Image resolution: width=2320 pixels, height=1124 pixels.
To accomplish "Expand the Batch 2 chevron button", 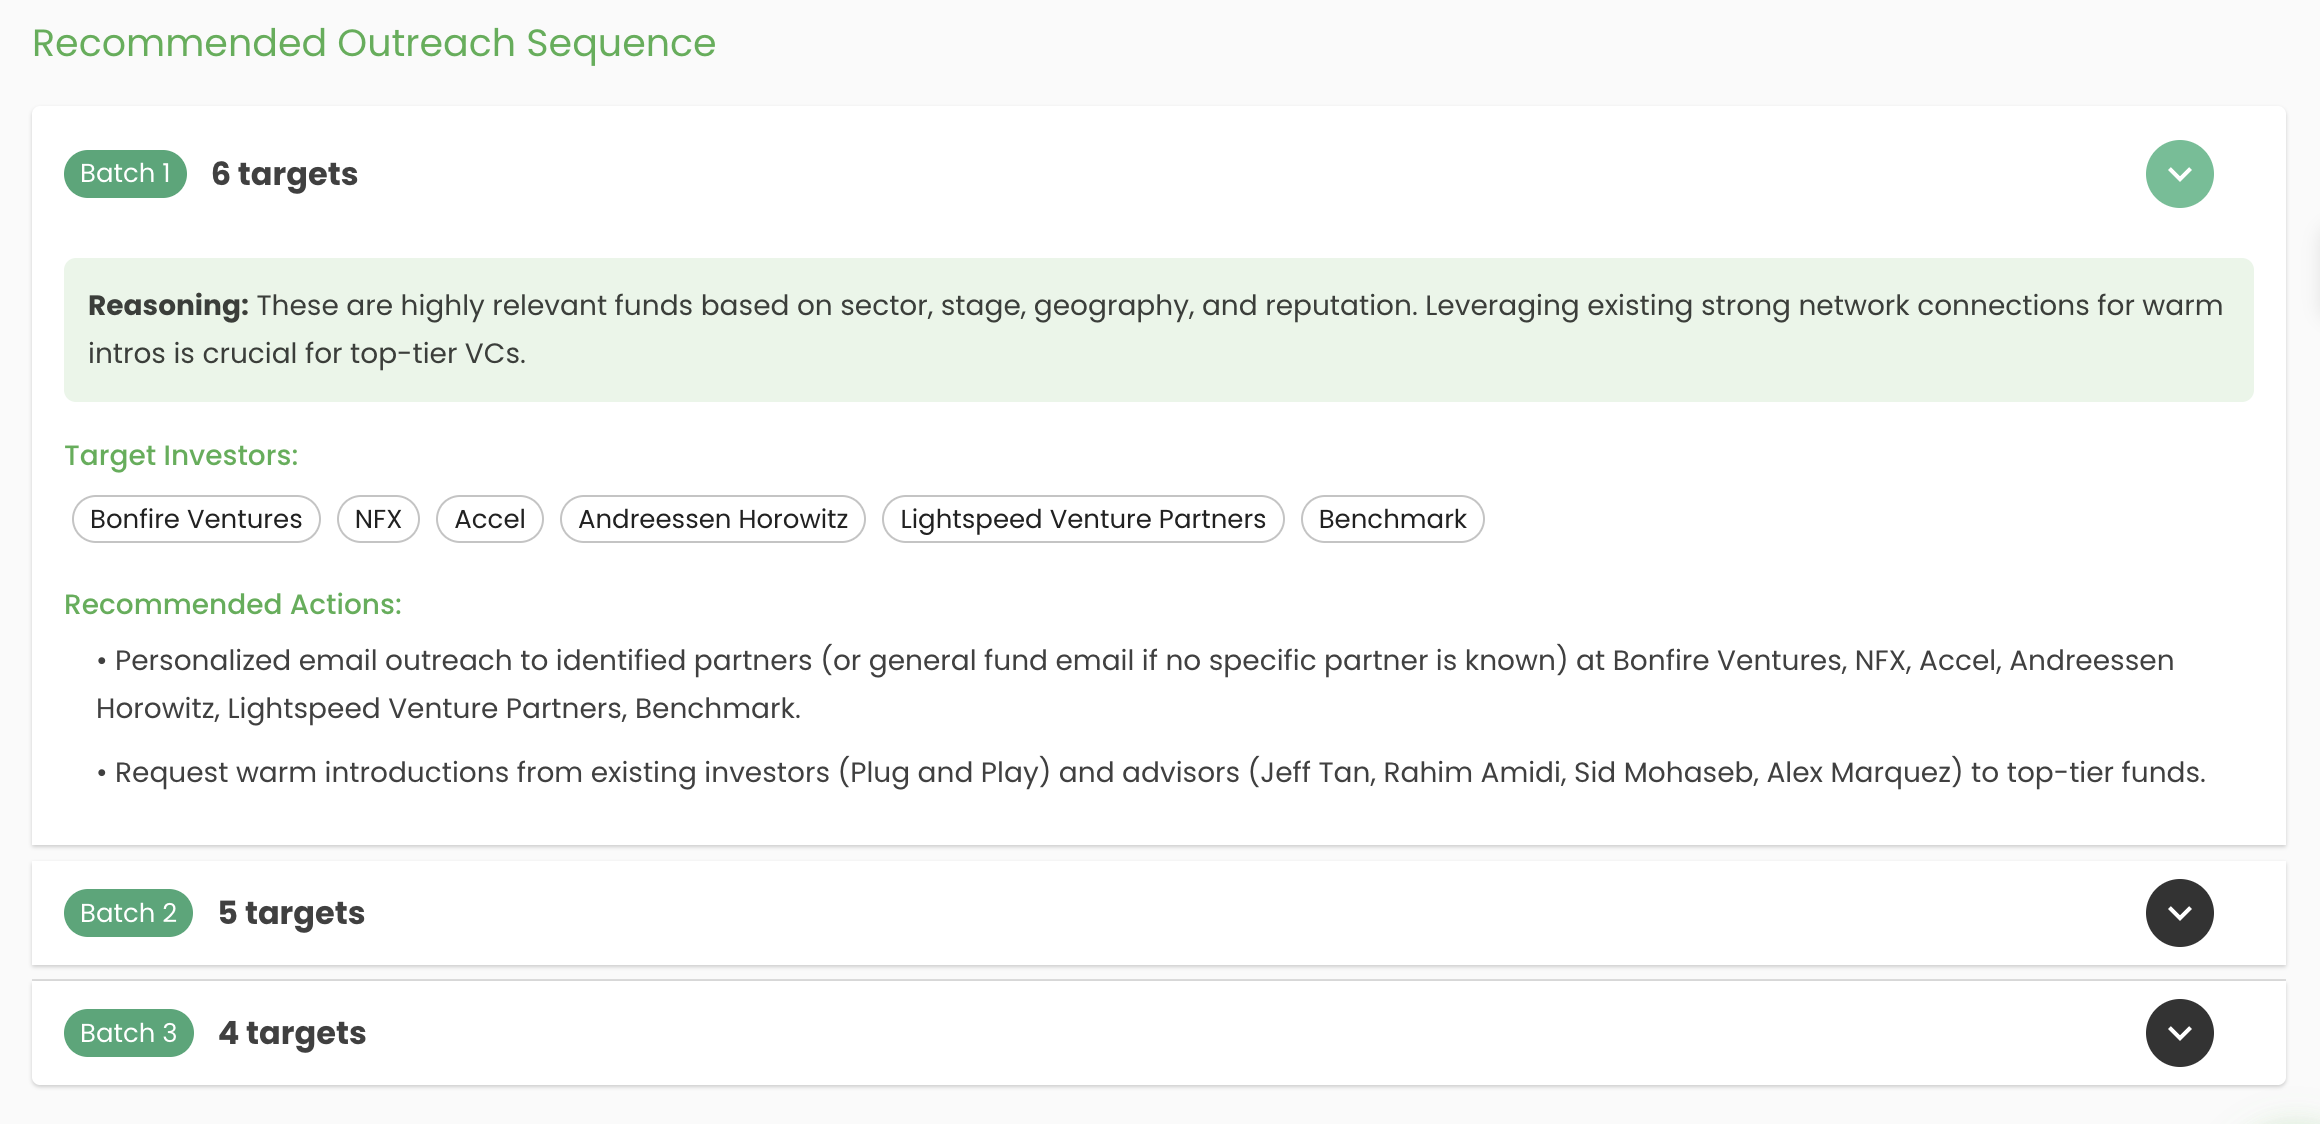I will (2179, 913).
